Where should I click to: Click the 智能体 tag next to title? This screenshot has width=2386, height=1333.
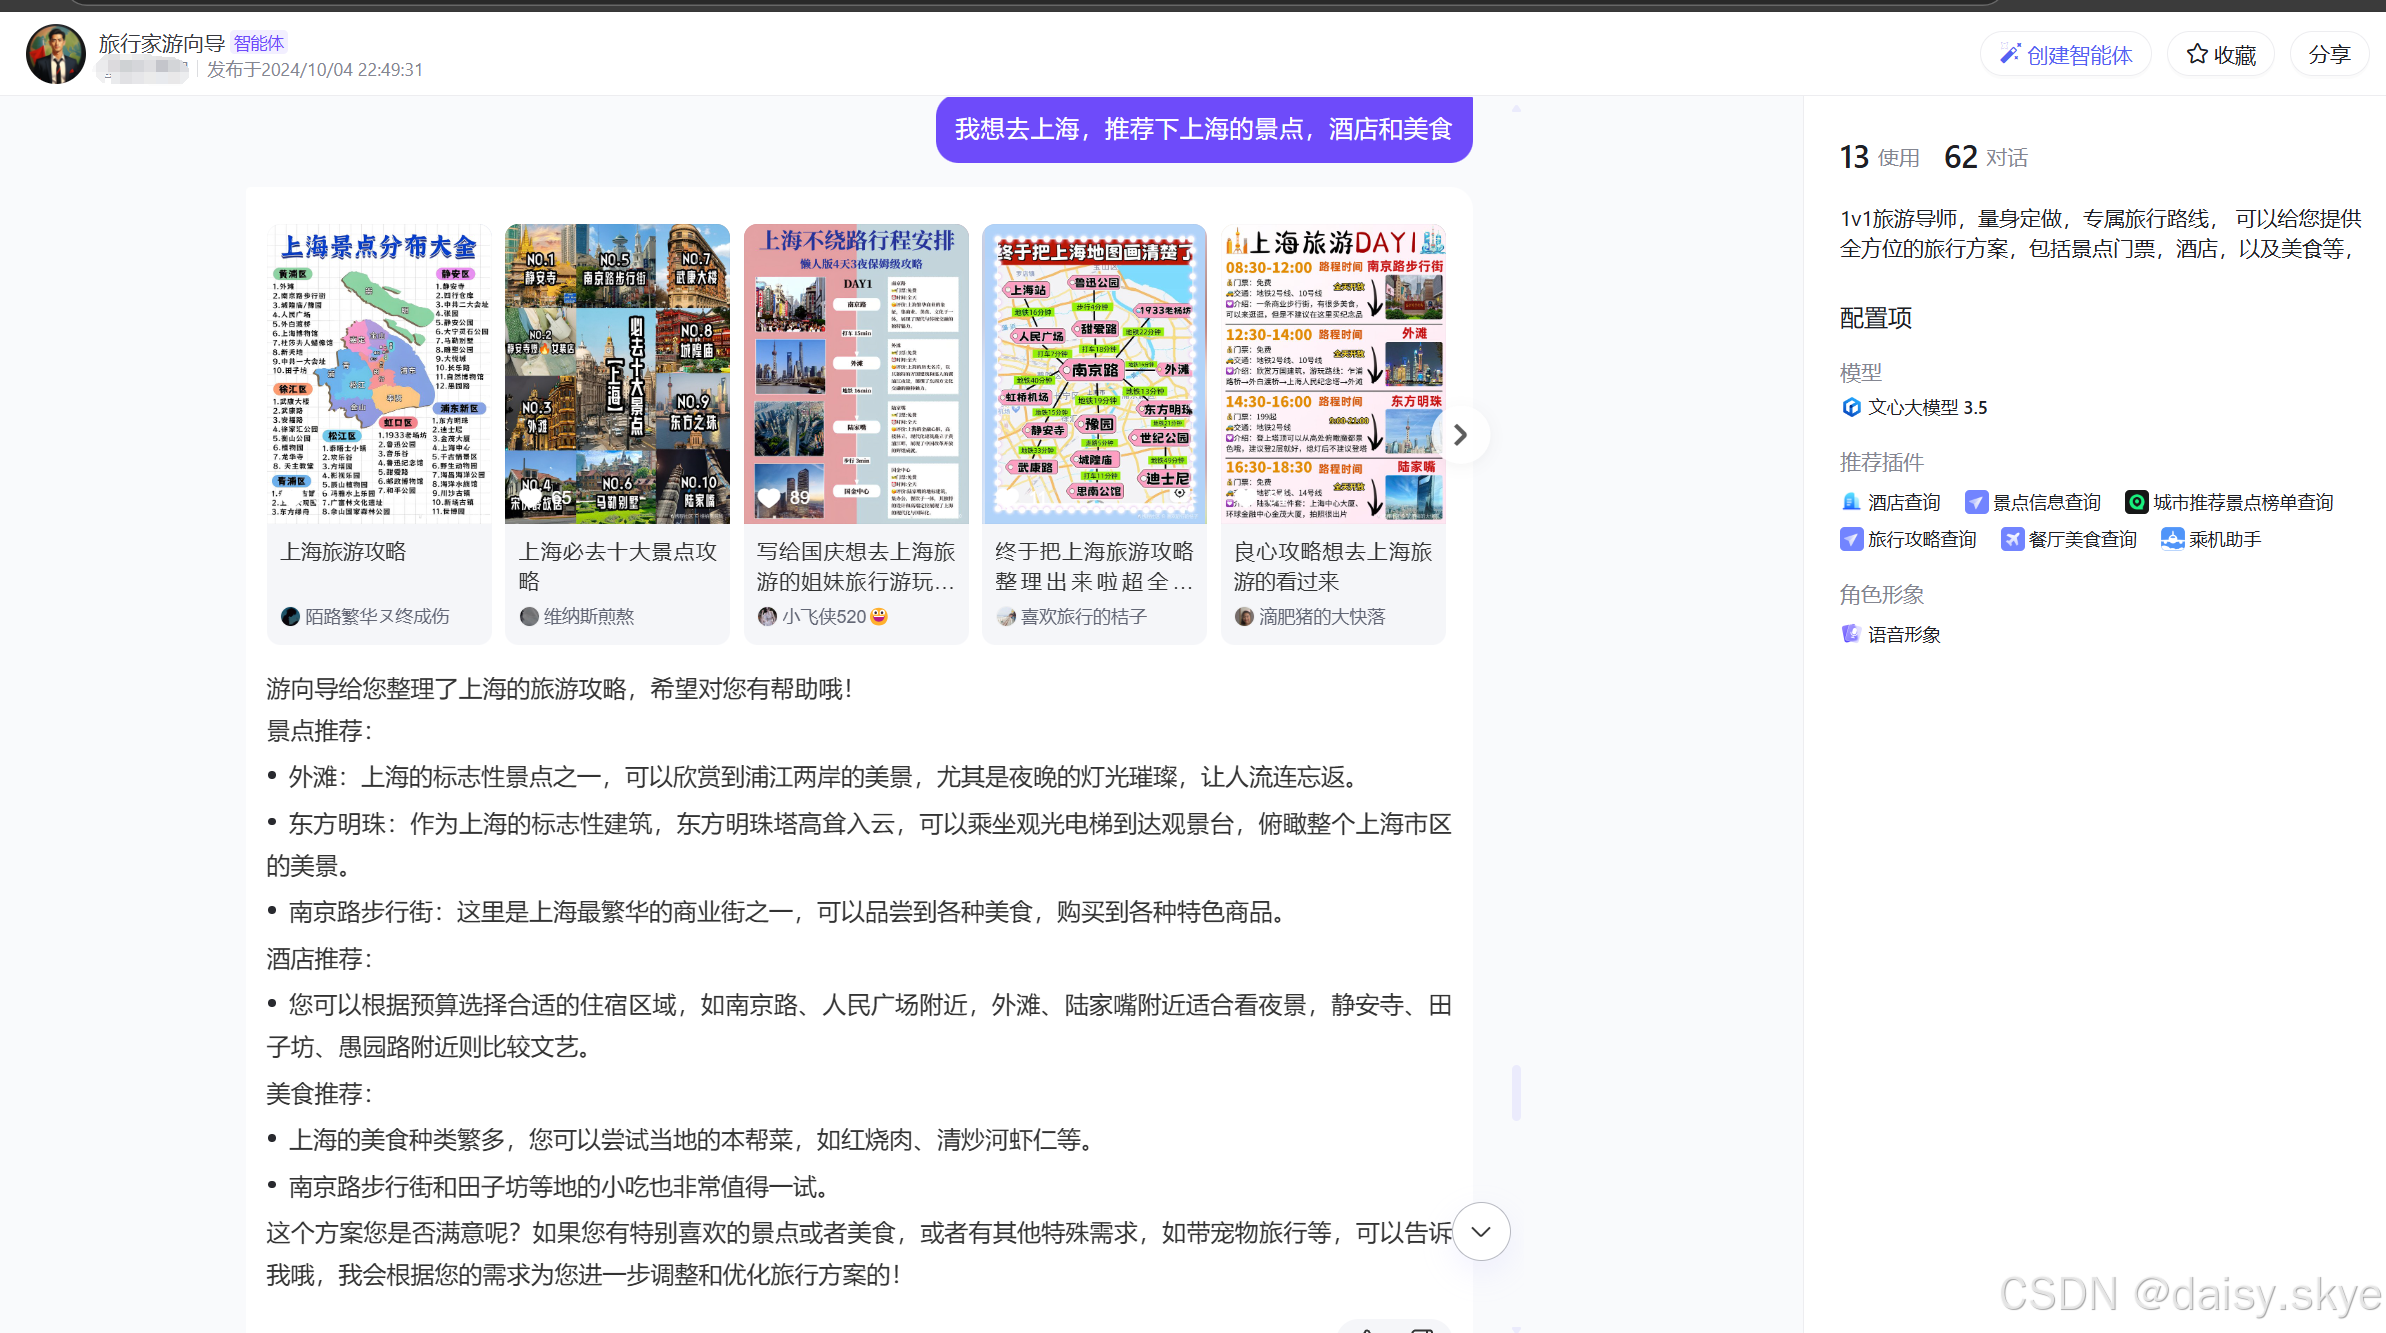pyautogui.click(x=259, y=43)
